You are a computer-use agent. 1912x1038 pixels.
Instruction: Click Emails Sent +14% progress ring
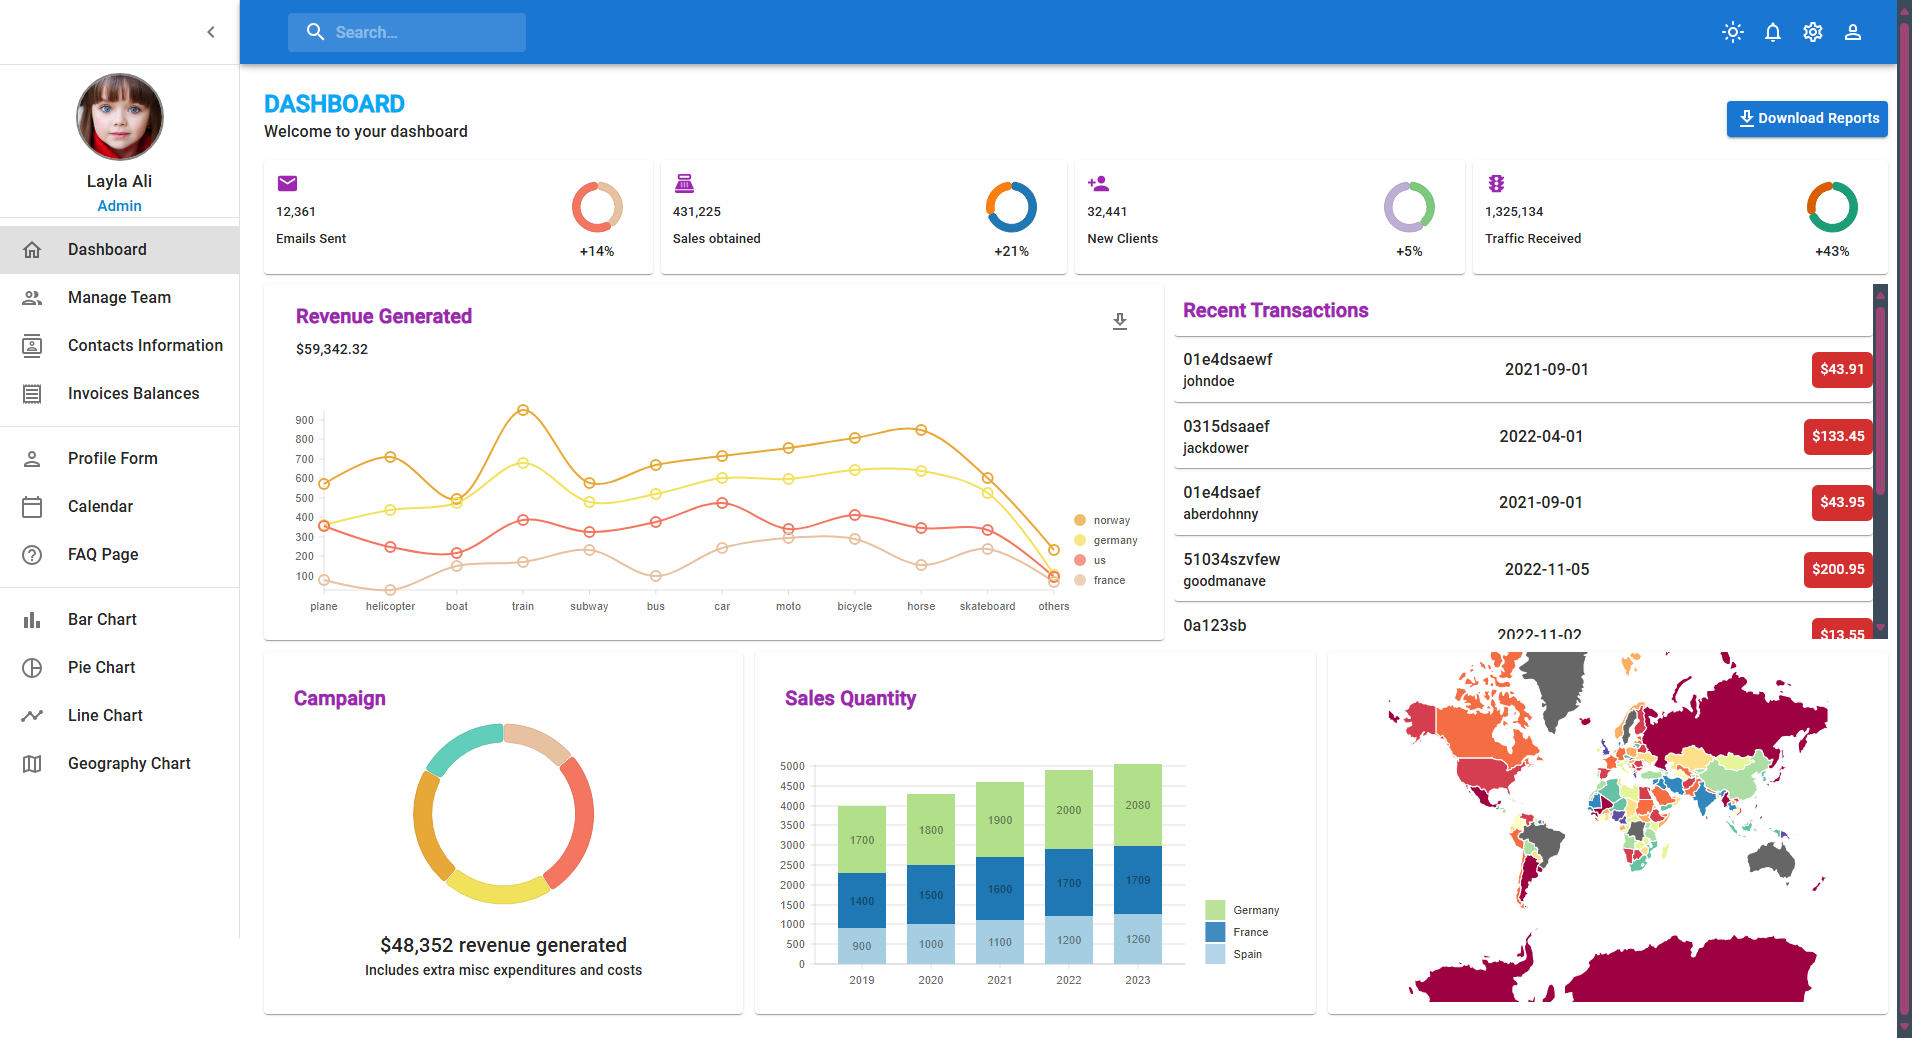coord(597,207)
